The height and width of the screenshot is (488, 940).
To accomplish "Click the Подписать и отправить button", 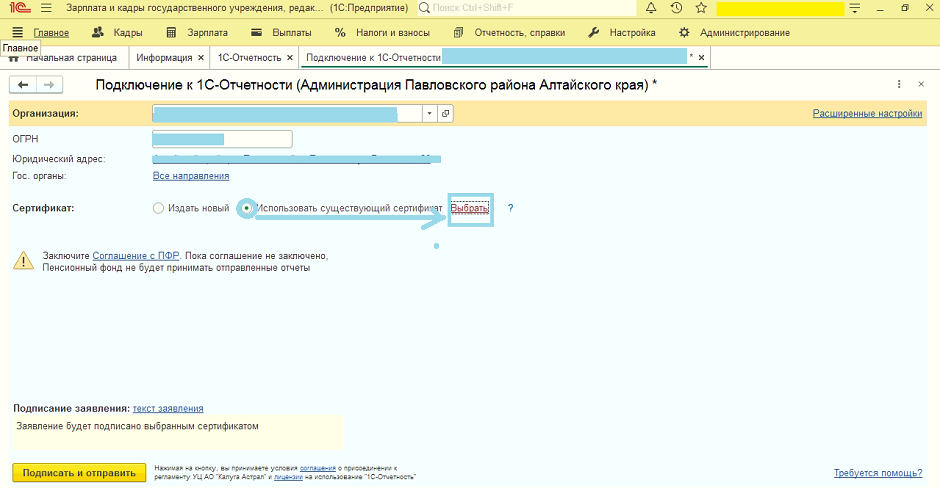I will click(x=79, y=473).
